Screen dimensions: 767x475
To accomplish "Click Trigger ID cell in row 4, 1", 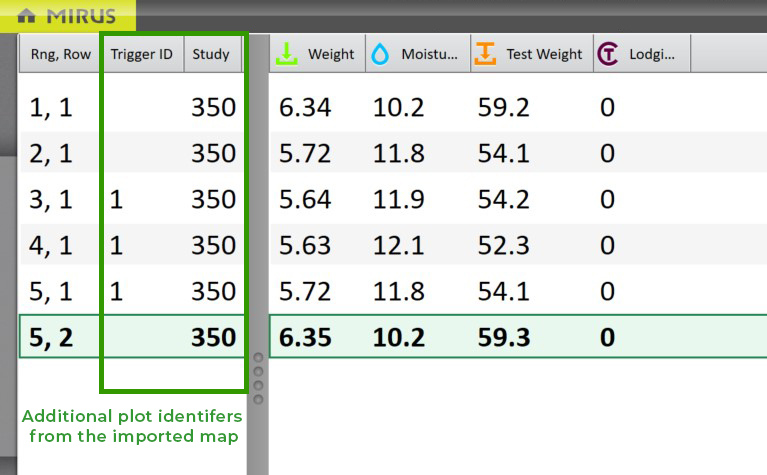I will point(117,245).
